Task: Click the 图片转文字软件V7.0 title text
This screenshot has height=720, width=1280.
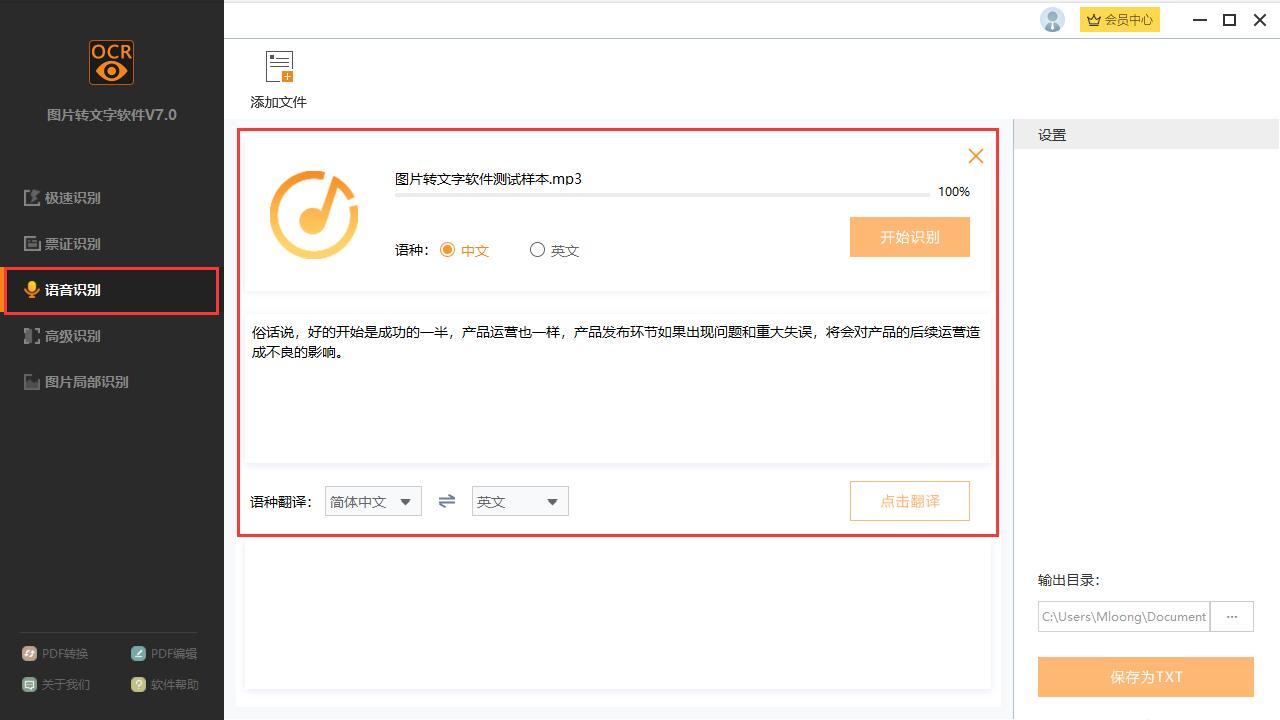Action: pyautogui.click(x=112, y=115)
